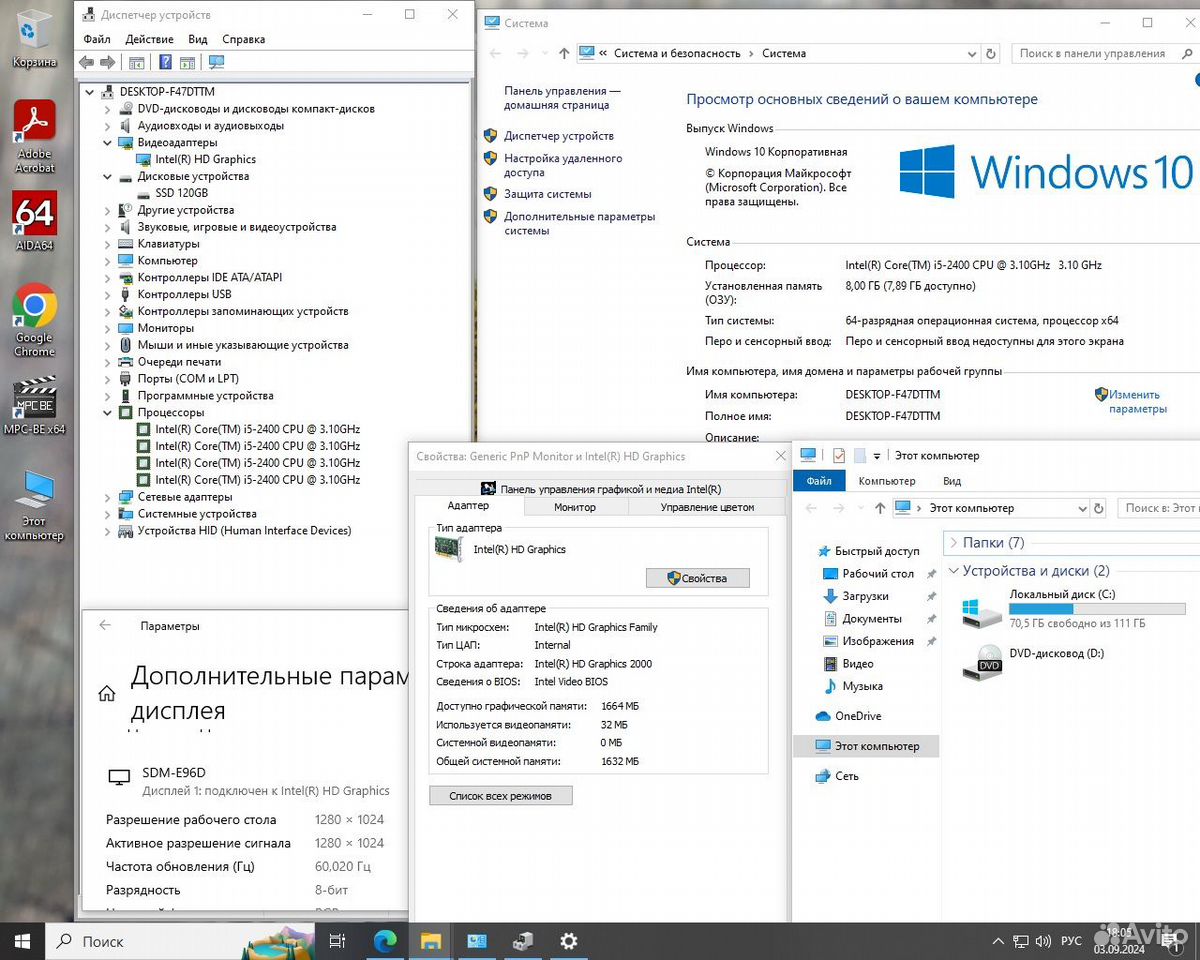Image resolution: width=1200 pixels, height=960 pixels.
Task: Expand the Контроллеры USB node
Action: click(108, 294)
